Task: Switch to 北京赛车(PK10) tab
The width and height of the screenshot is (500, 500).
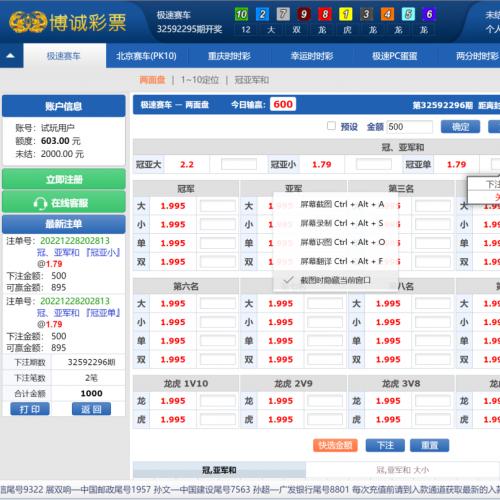Action: point(146,56)
